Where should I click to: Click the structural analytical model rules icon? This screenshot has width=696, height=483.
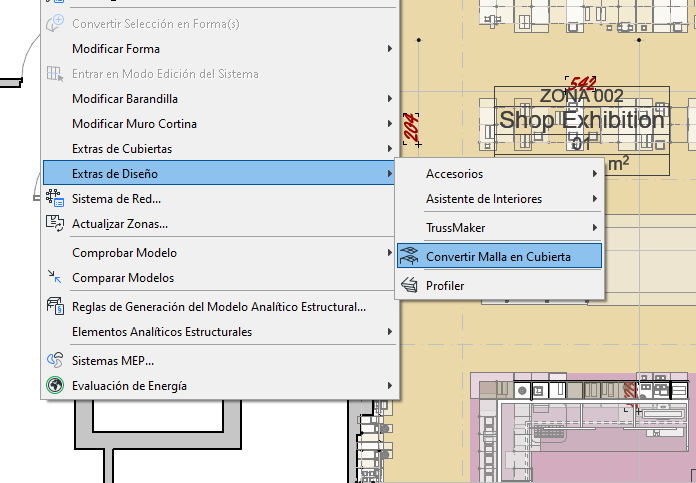[55, 307]
